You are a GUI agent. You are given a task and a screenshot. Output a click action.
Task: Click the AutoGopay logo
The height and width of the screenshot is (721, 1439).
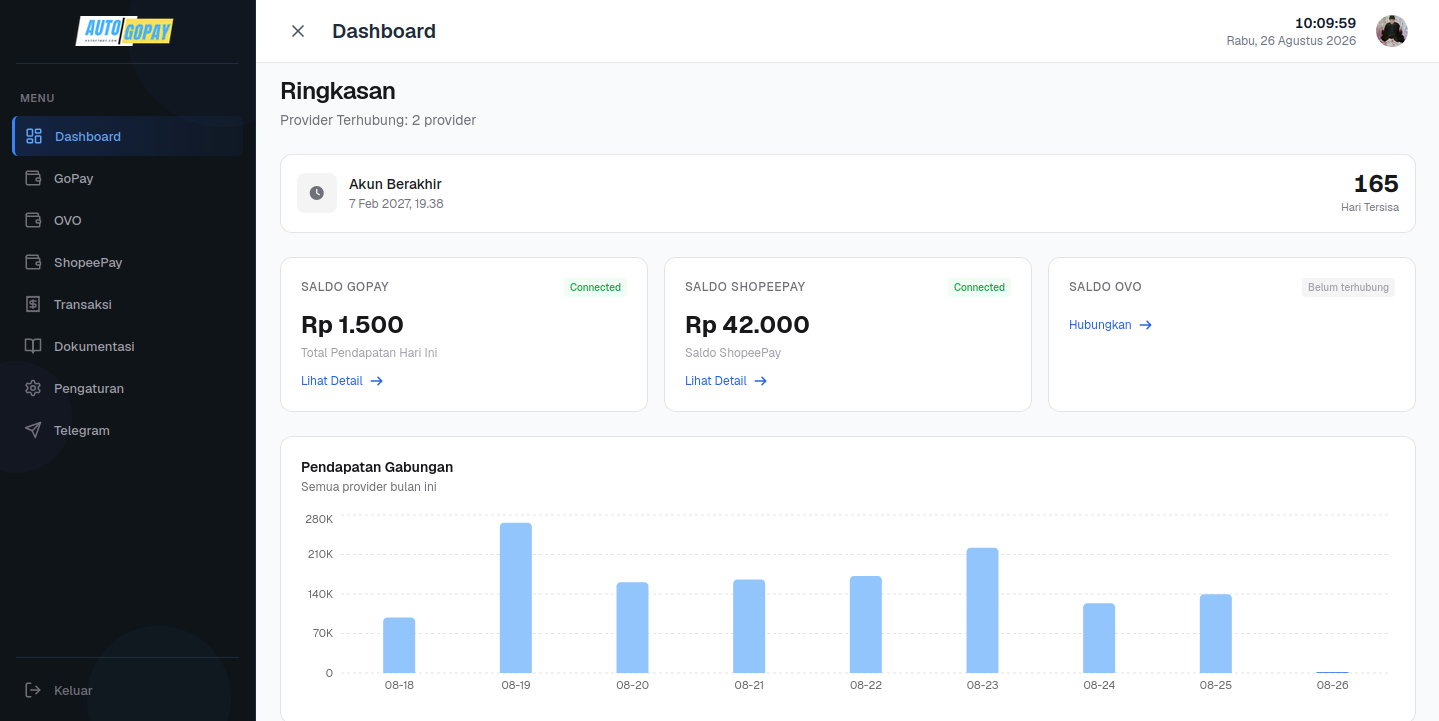coord(126,30)
